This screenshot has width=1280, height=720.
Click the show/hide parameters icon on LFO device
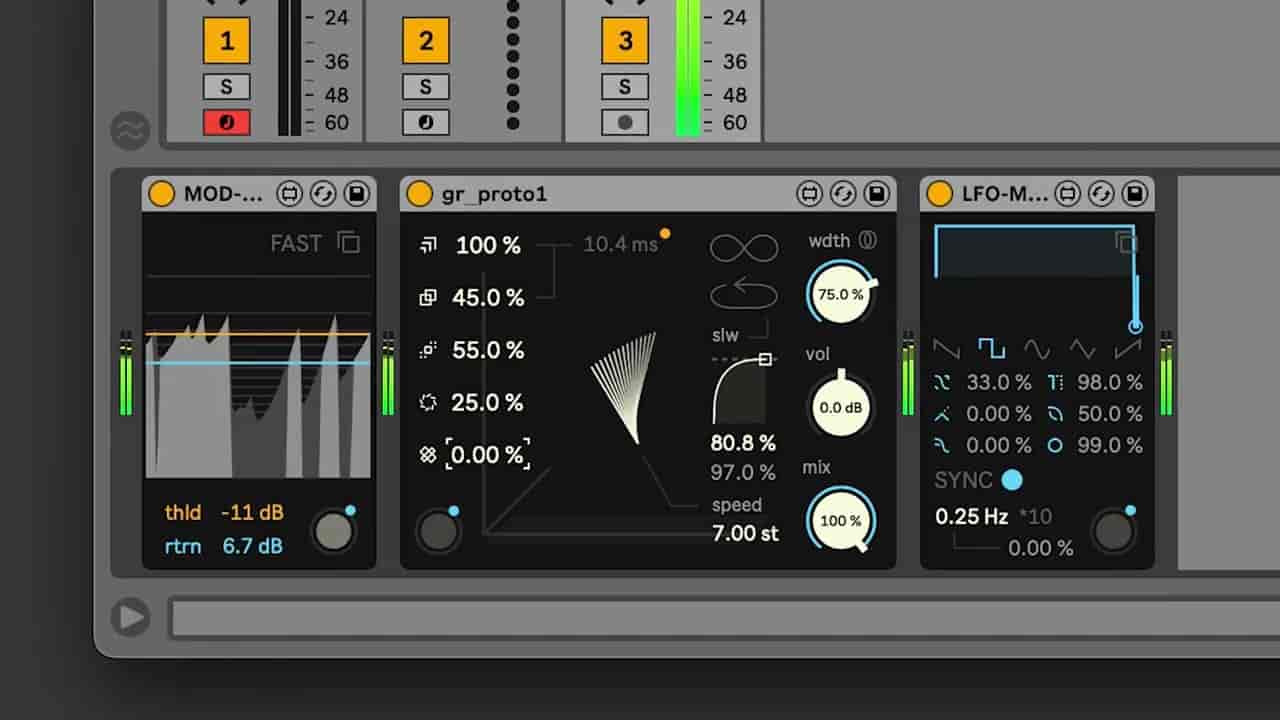tap(1068, 193)
